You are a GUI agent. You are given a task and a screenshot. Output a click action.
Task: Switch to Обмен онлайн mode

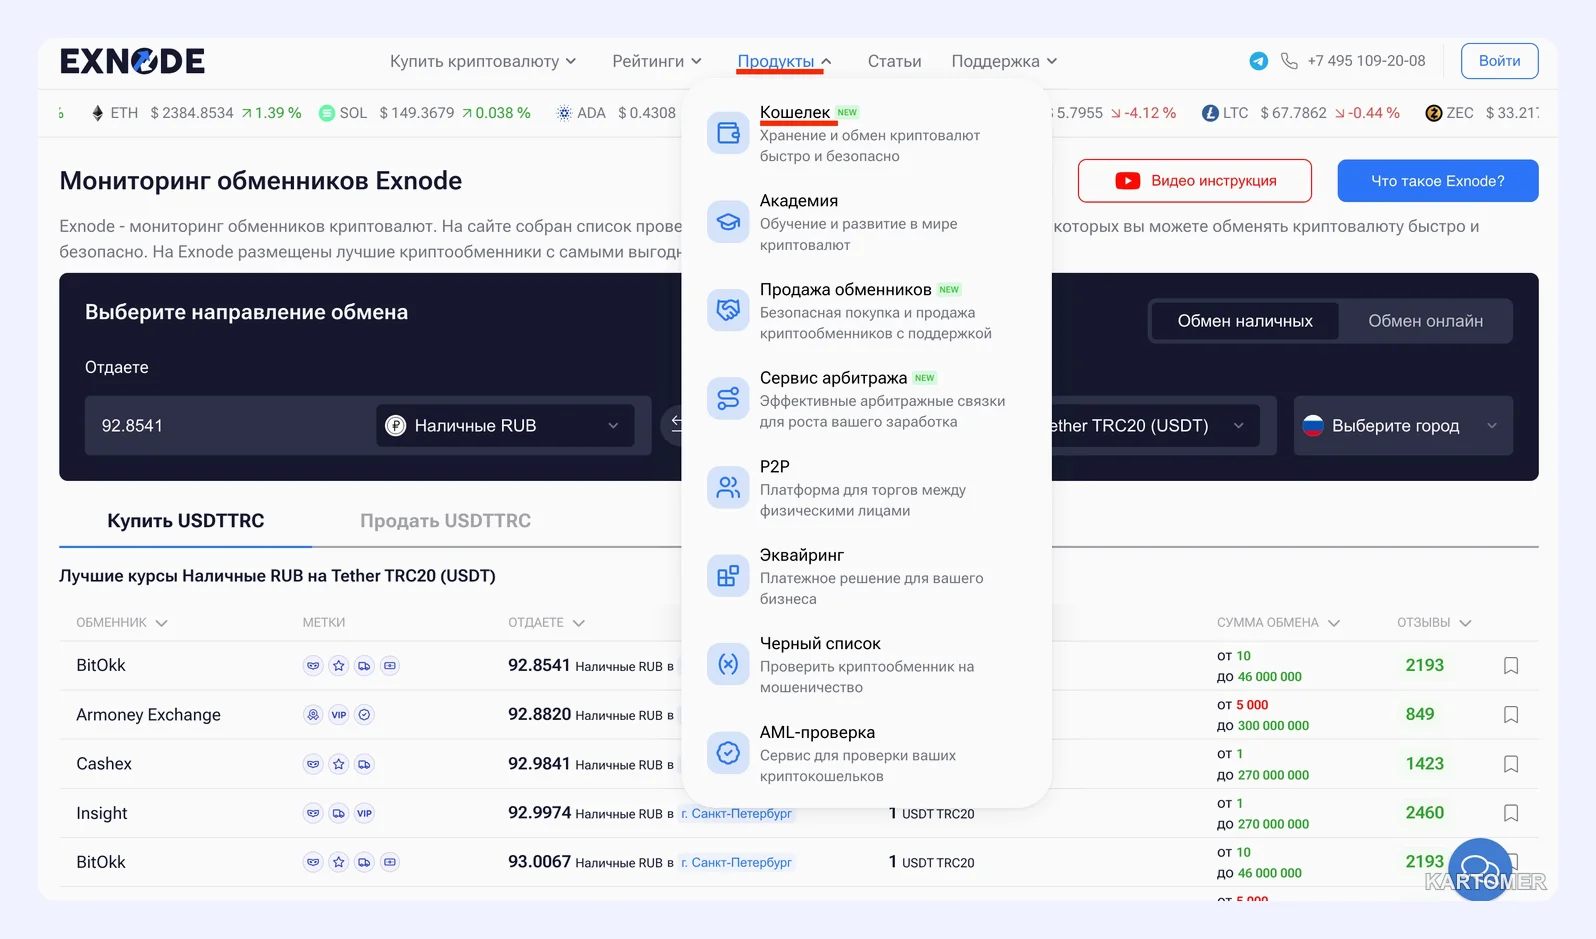coord(1425,321)
